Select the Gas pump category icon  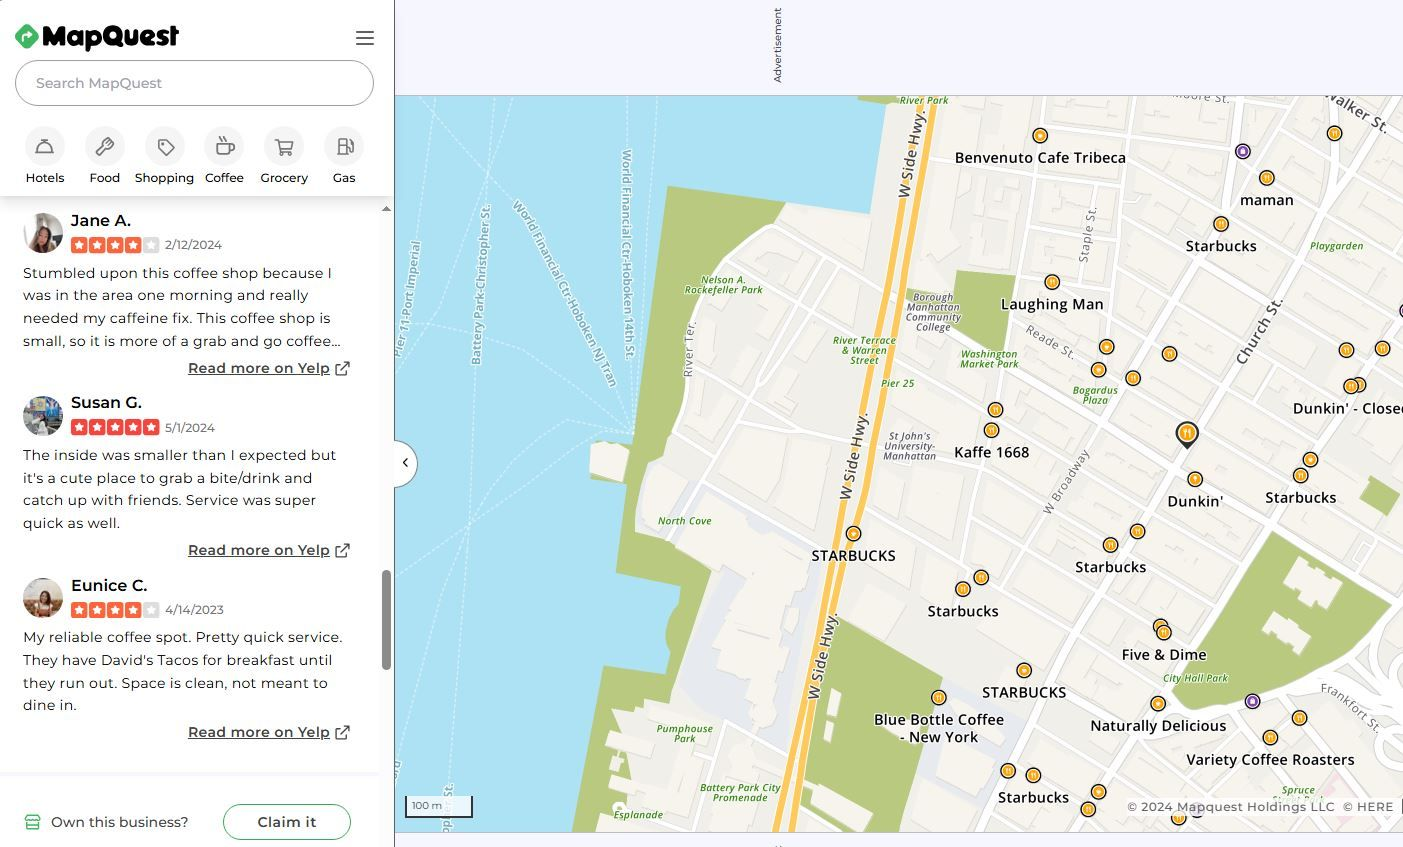pyautogui.click(x=343, y=145)
